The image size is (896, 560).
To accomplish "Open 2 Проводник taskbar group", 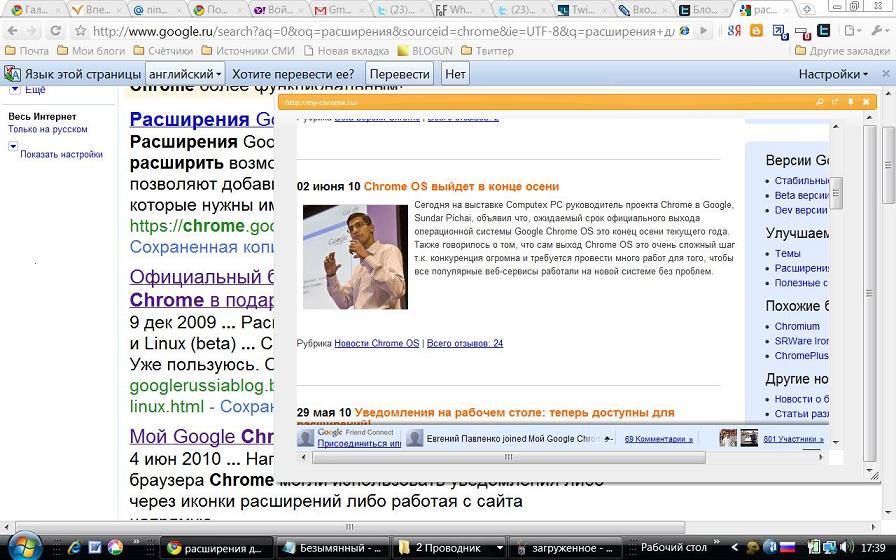I will point(449,548).
